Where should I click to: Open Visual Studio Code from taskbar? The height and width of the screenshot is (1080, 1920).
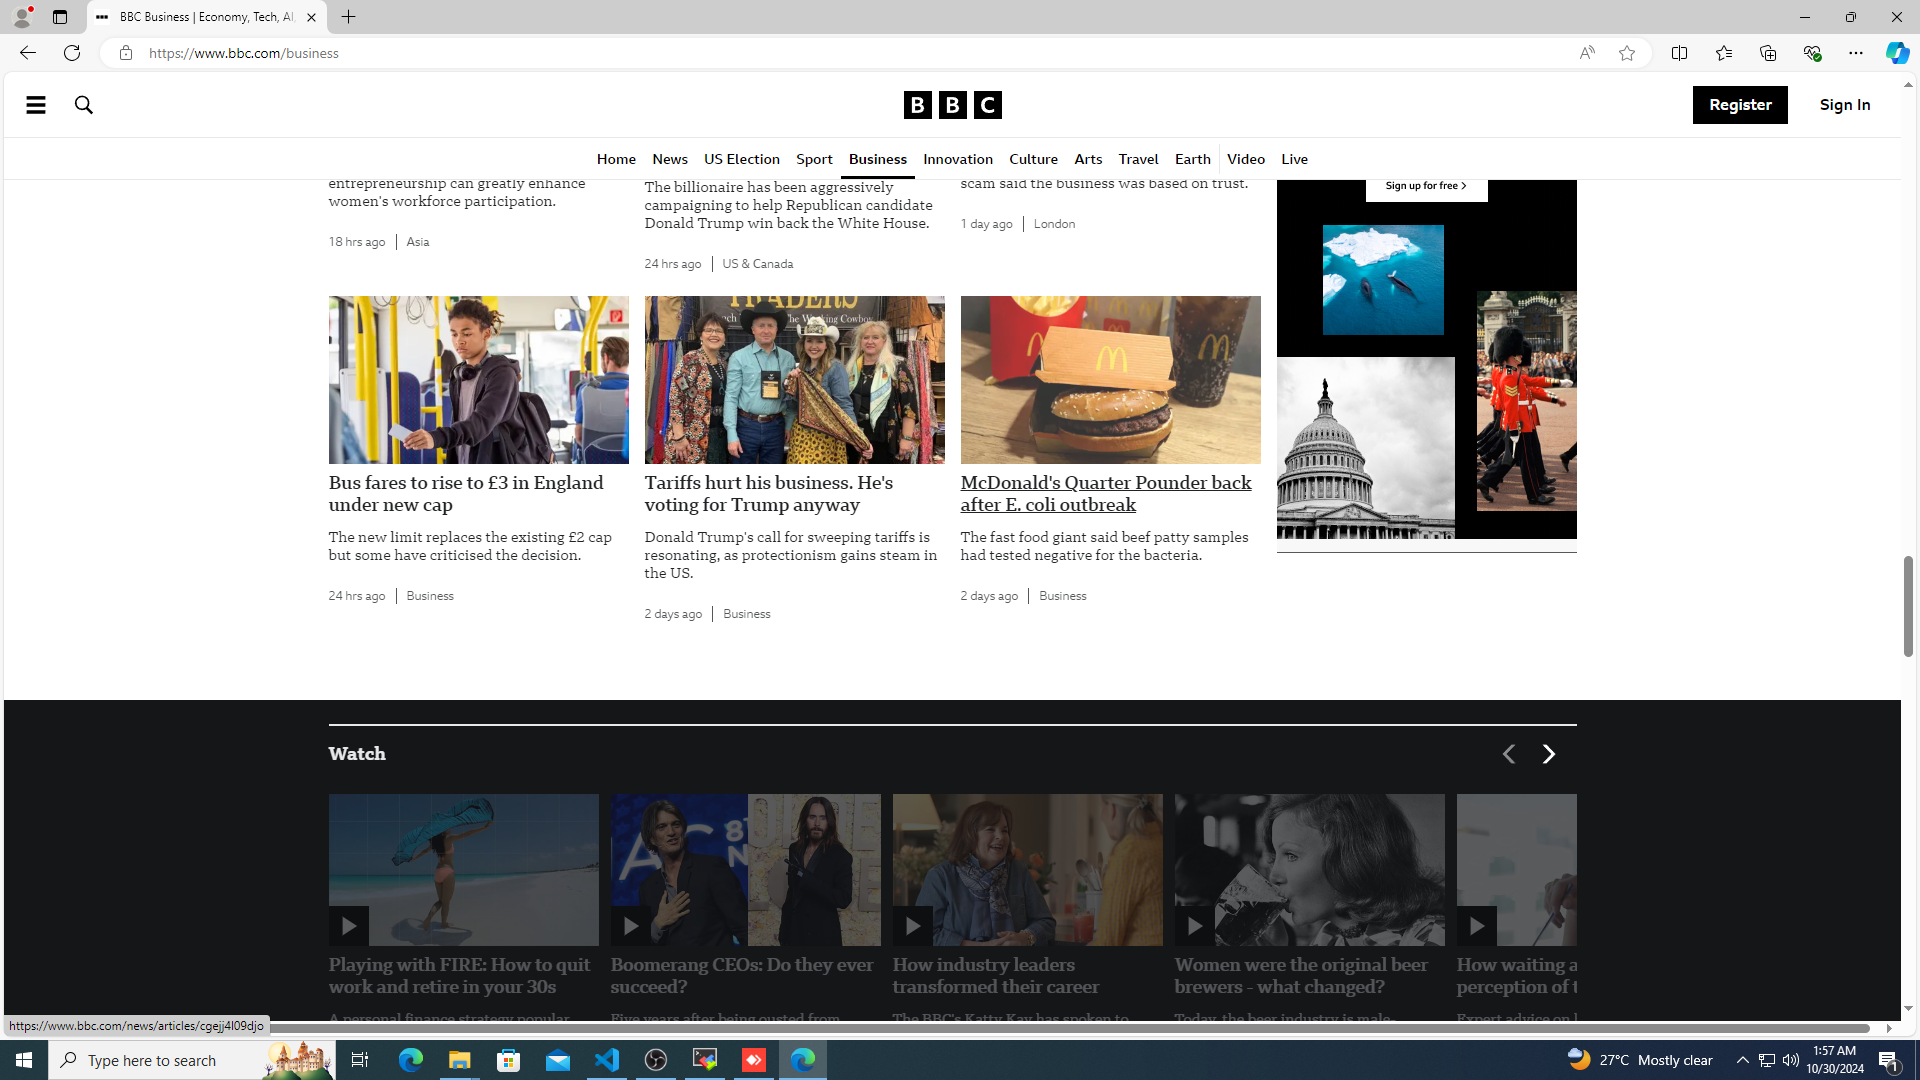[607, 1060]
